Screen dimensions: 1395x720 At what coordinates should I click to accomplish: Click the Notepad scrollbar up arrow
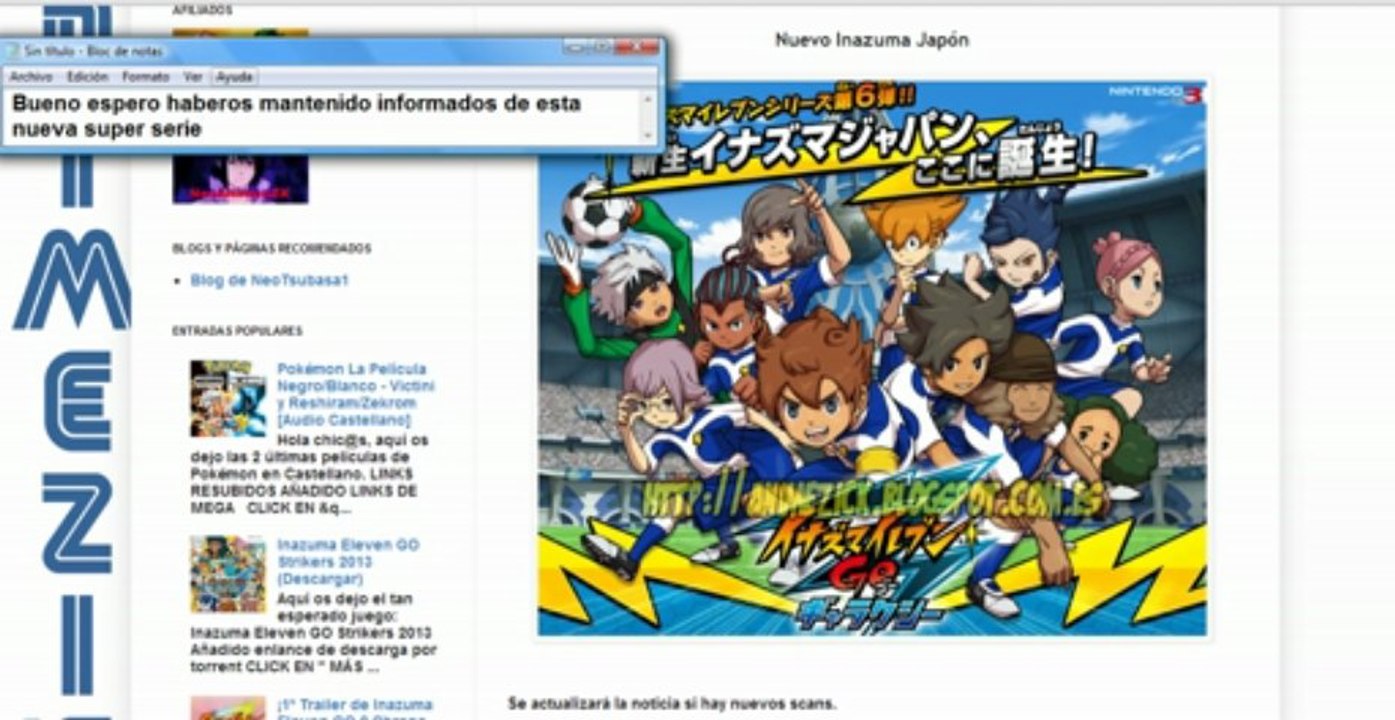[x=647, y=99]
